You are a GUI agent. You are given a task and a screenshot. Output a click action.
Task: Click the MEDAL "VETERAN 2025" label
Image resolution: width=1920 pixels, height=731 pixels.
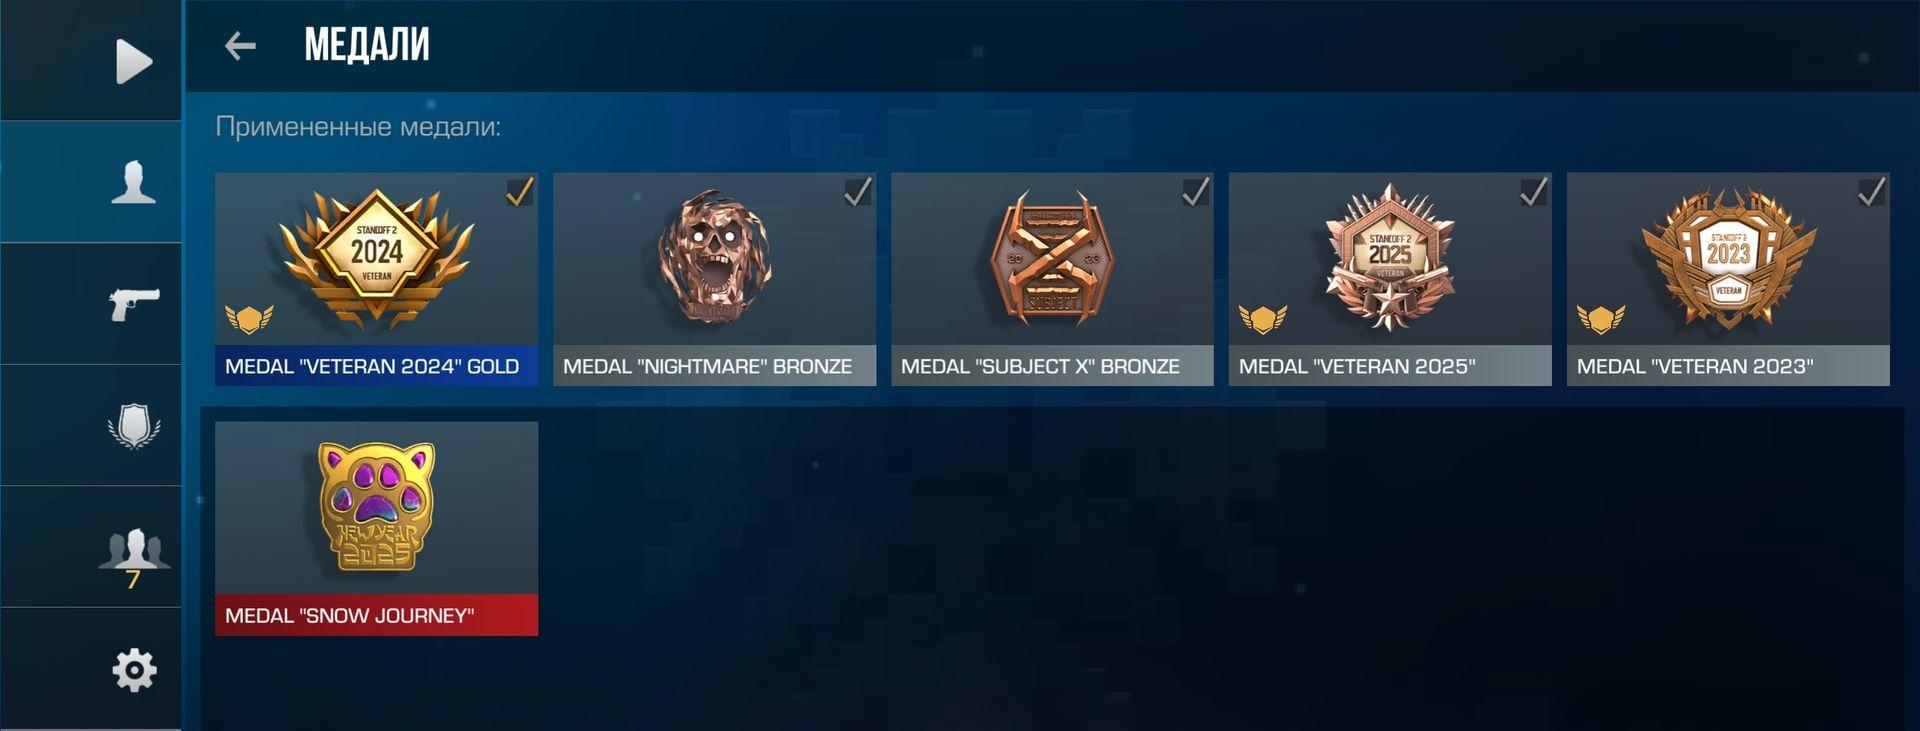point(1357,366)
